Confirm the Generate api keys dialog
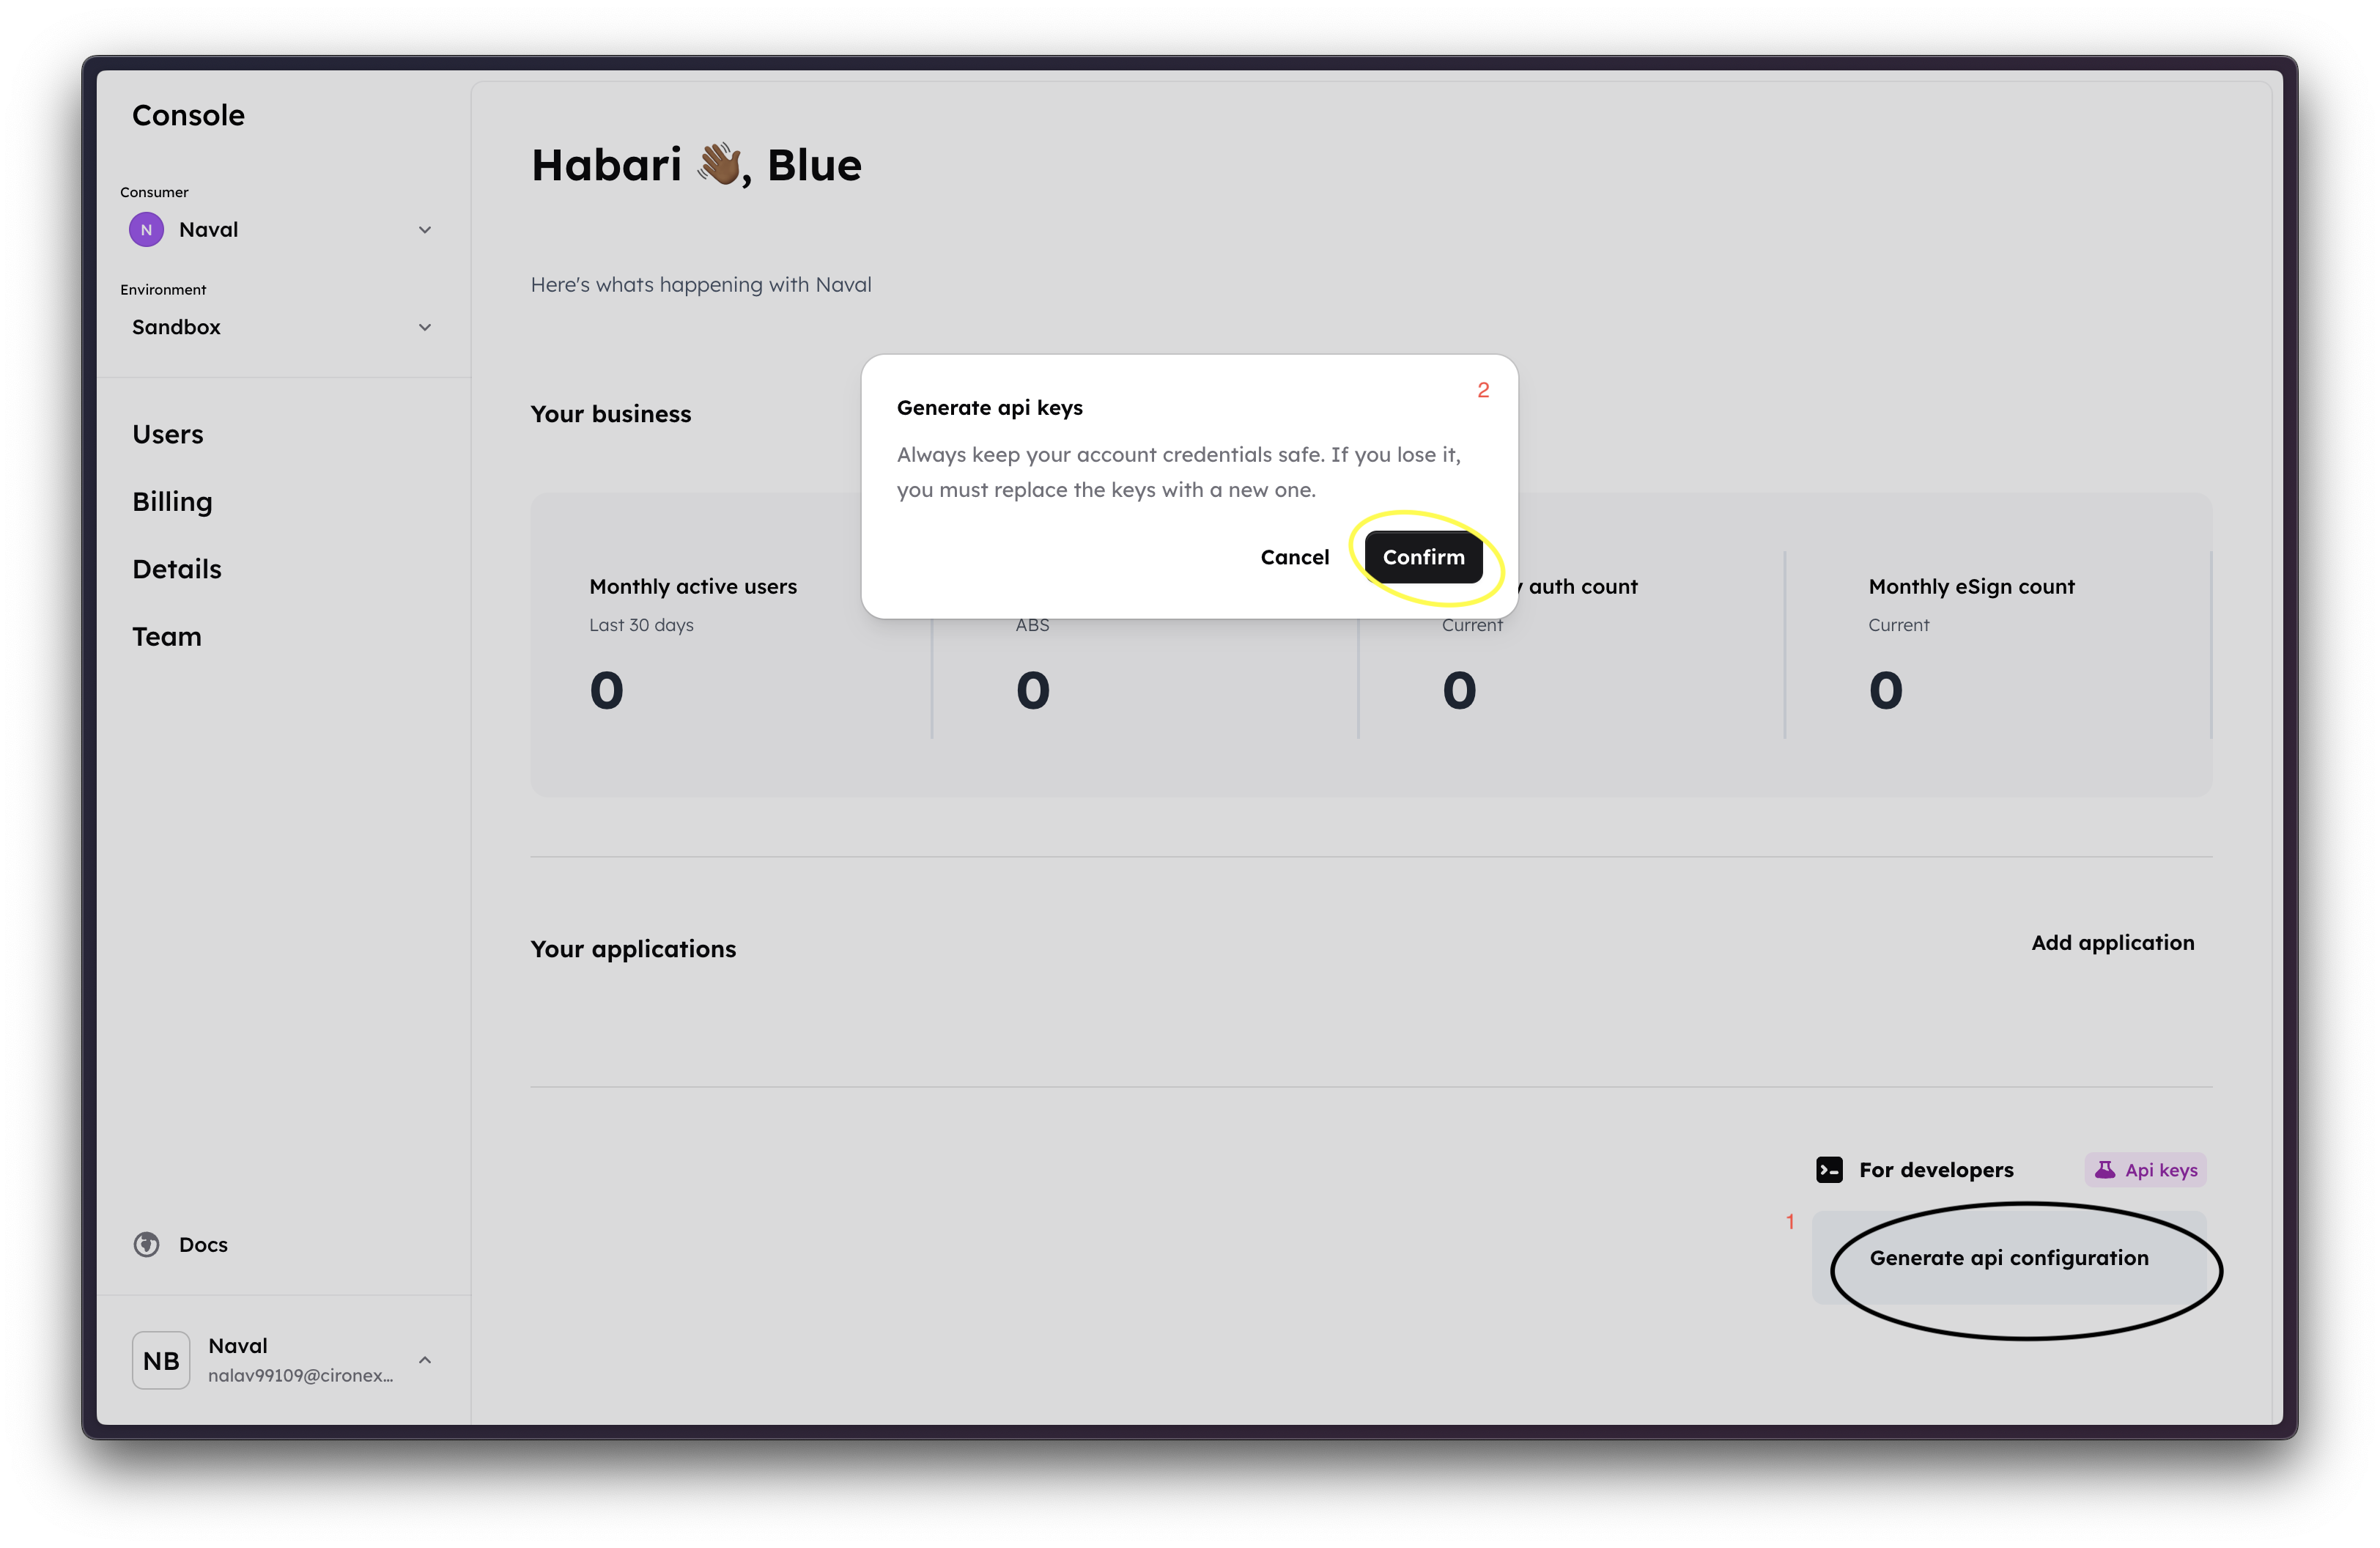 coord(1422,556)
